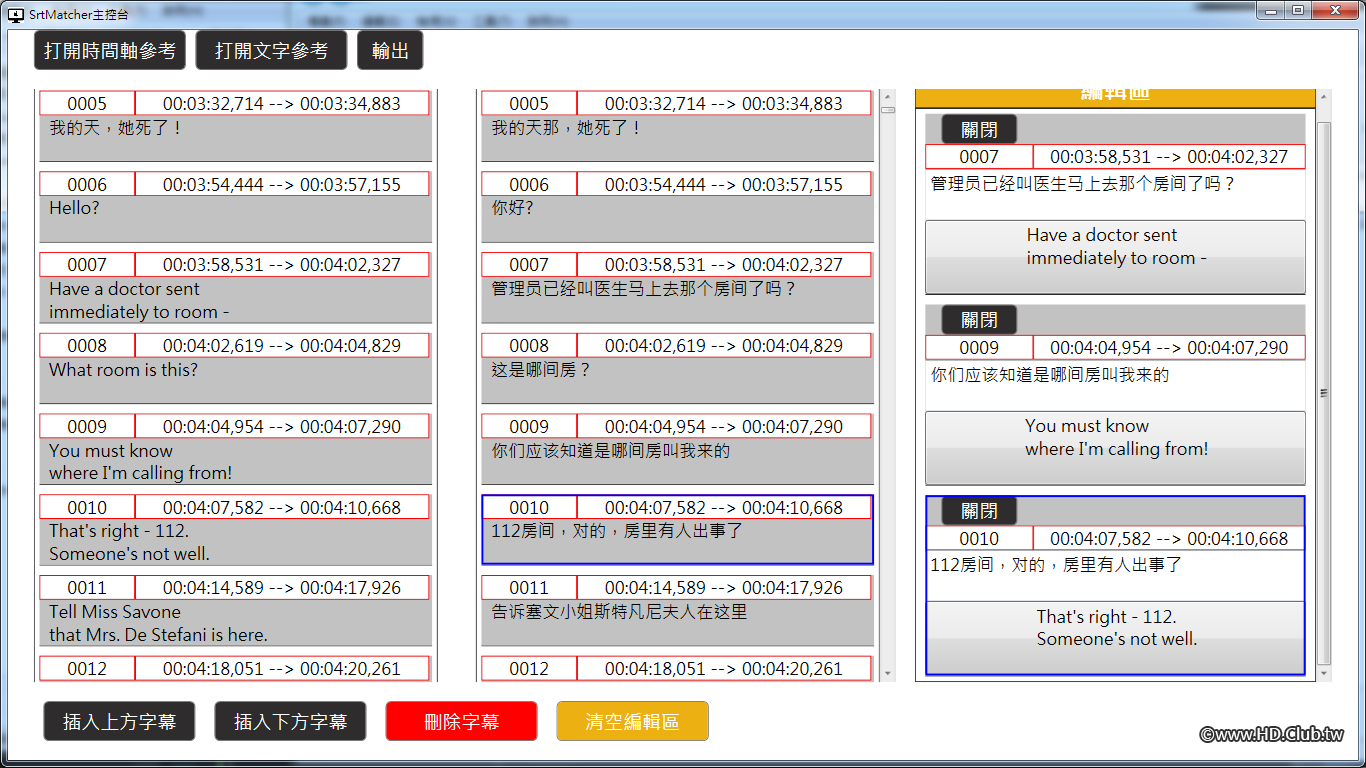The image size is (1366, 768).
Task: Close the editor entry 0007 with 關閉
Action: coord(979,129)
